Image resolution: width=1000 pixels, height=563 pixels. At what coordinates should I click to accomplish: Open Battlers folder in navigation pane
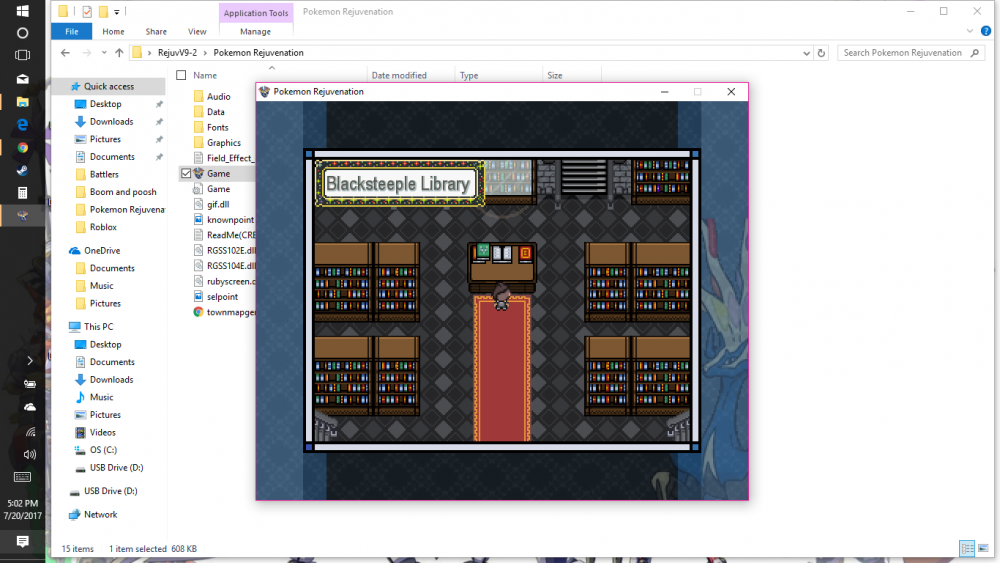point(104,174)
